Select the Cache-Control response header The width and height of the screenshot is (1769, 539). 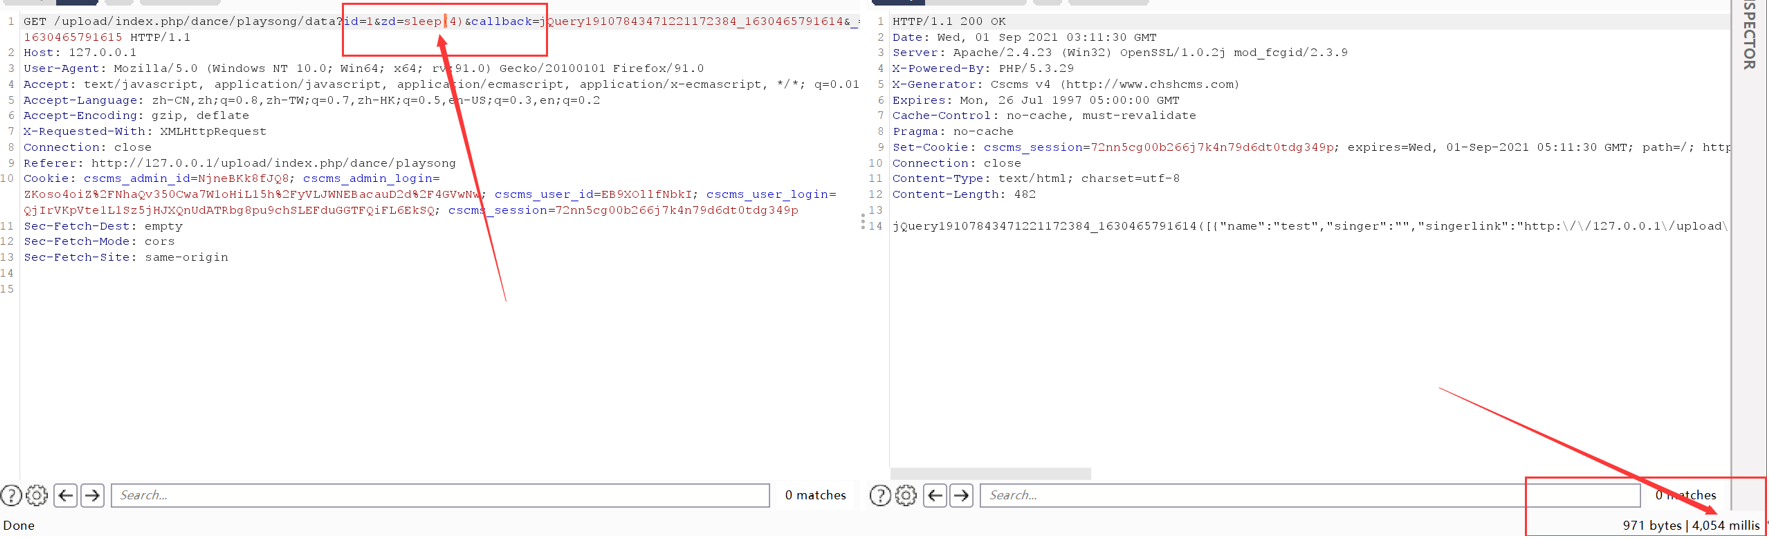pos(1044,115)
